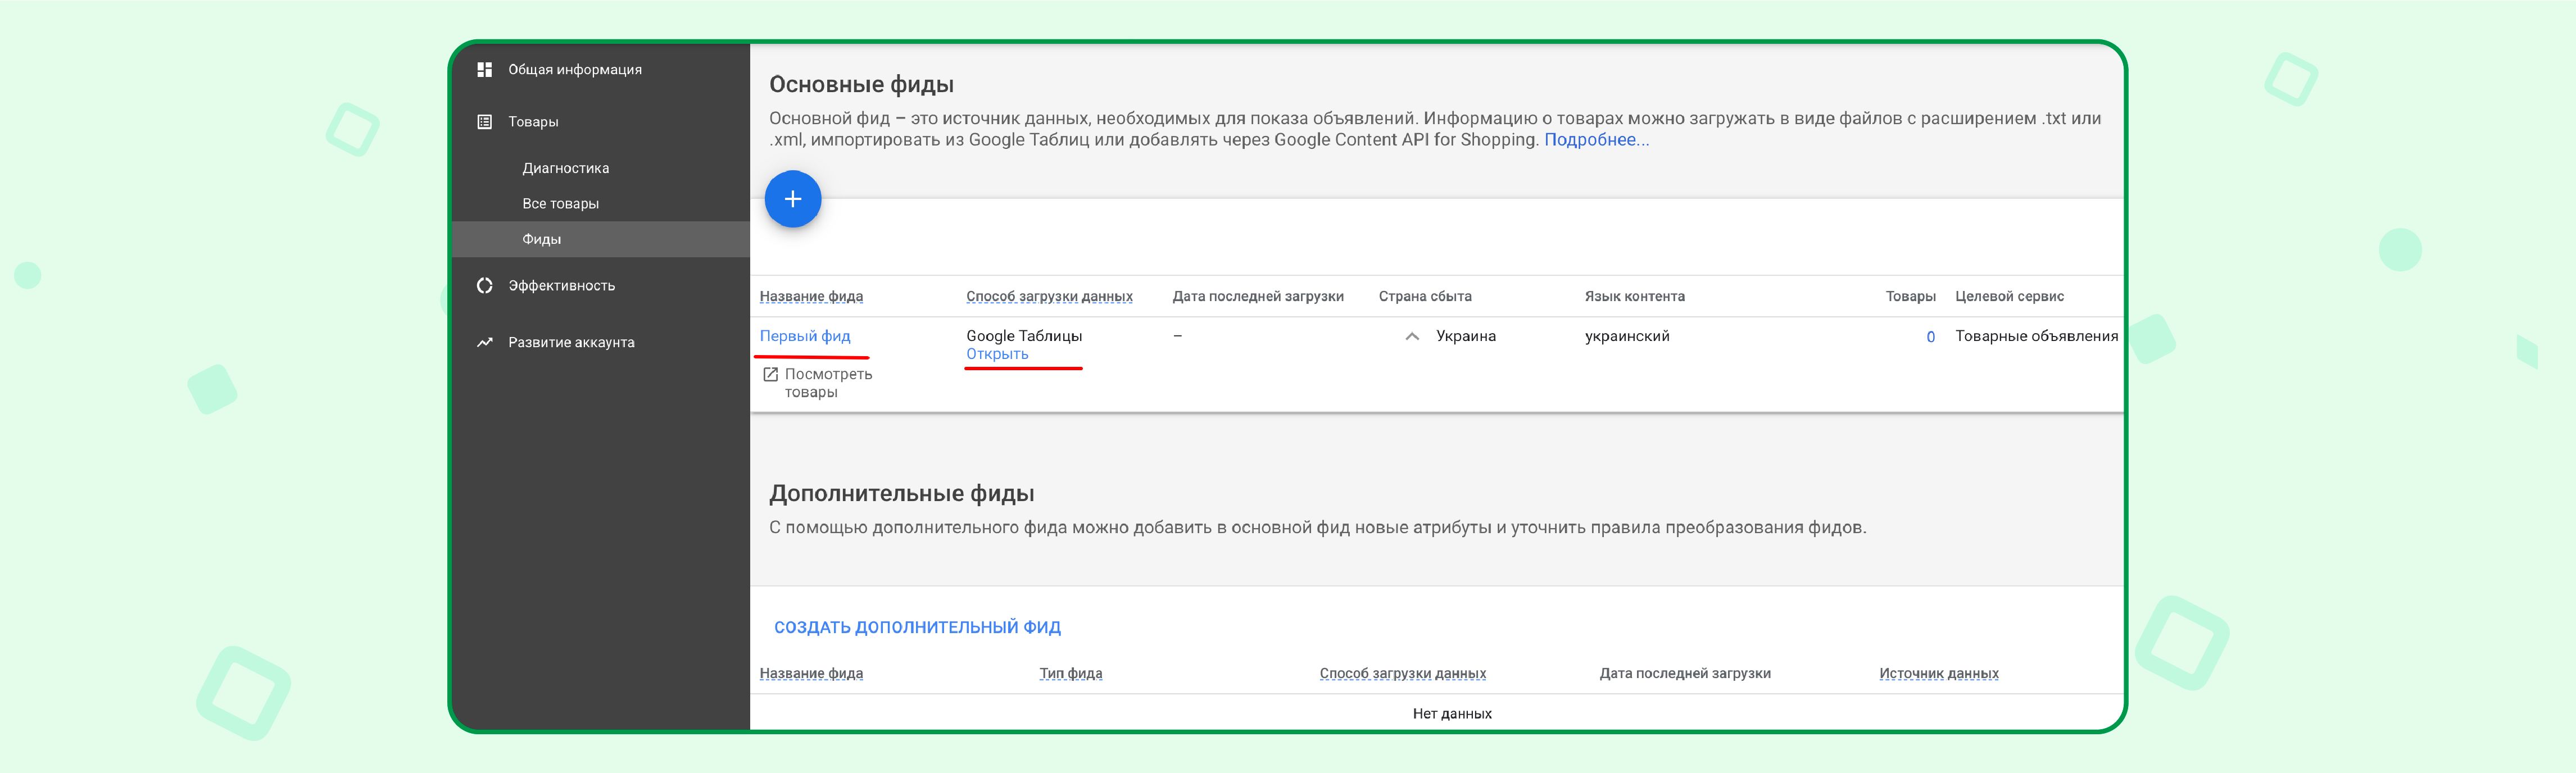
Task: Click Язык контента column header
Action: (1634, 296)
